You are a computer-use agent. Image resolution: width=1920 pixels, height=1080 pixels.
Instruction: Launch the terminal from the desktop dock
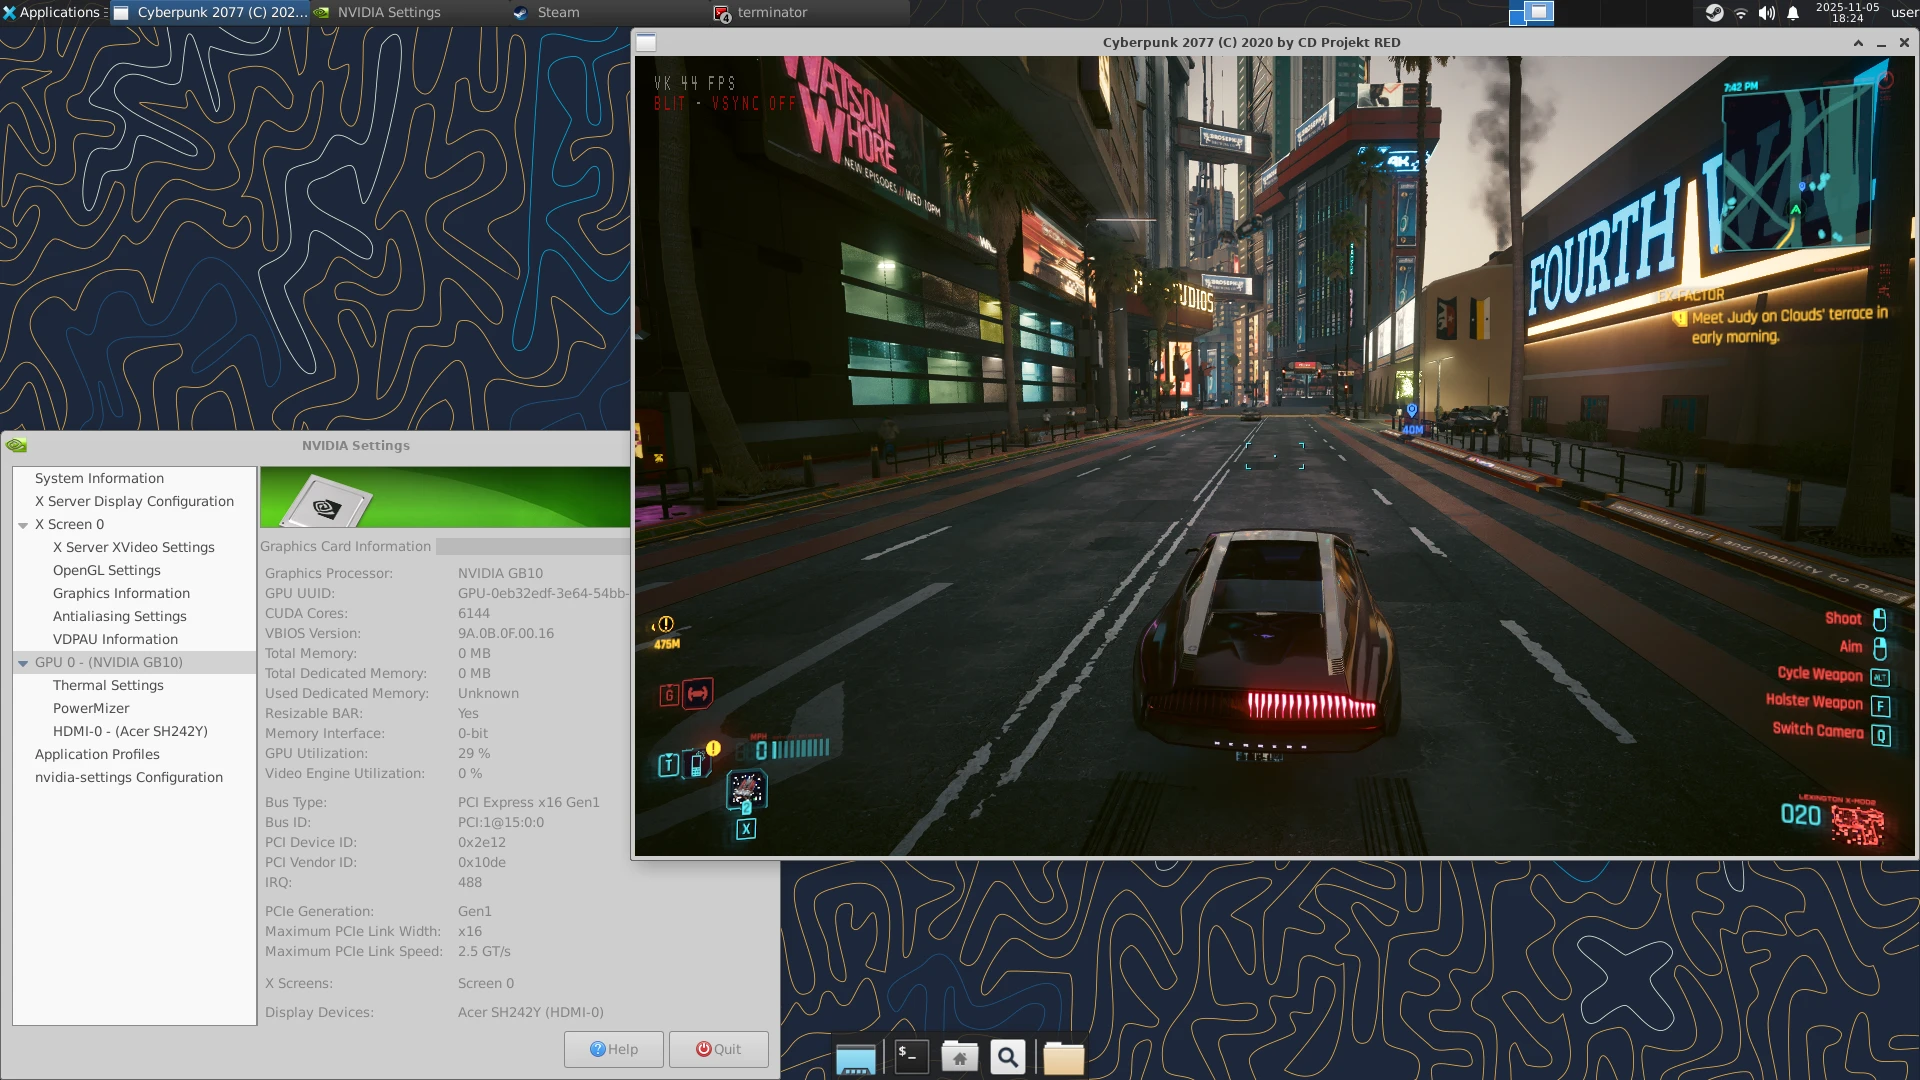911,1056
